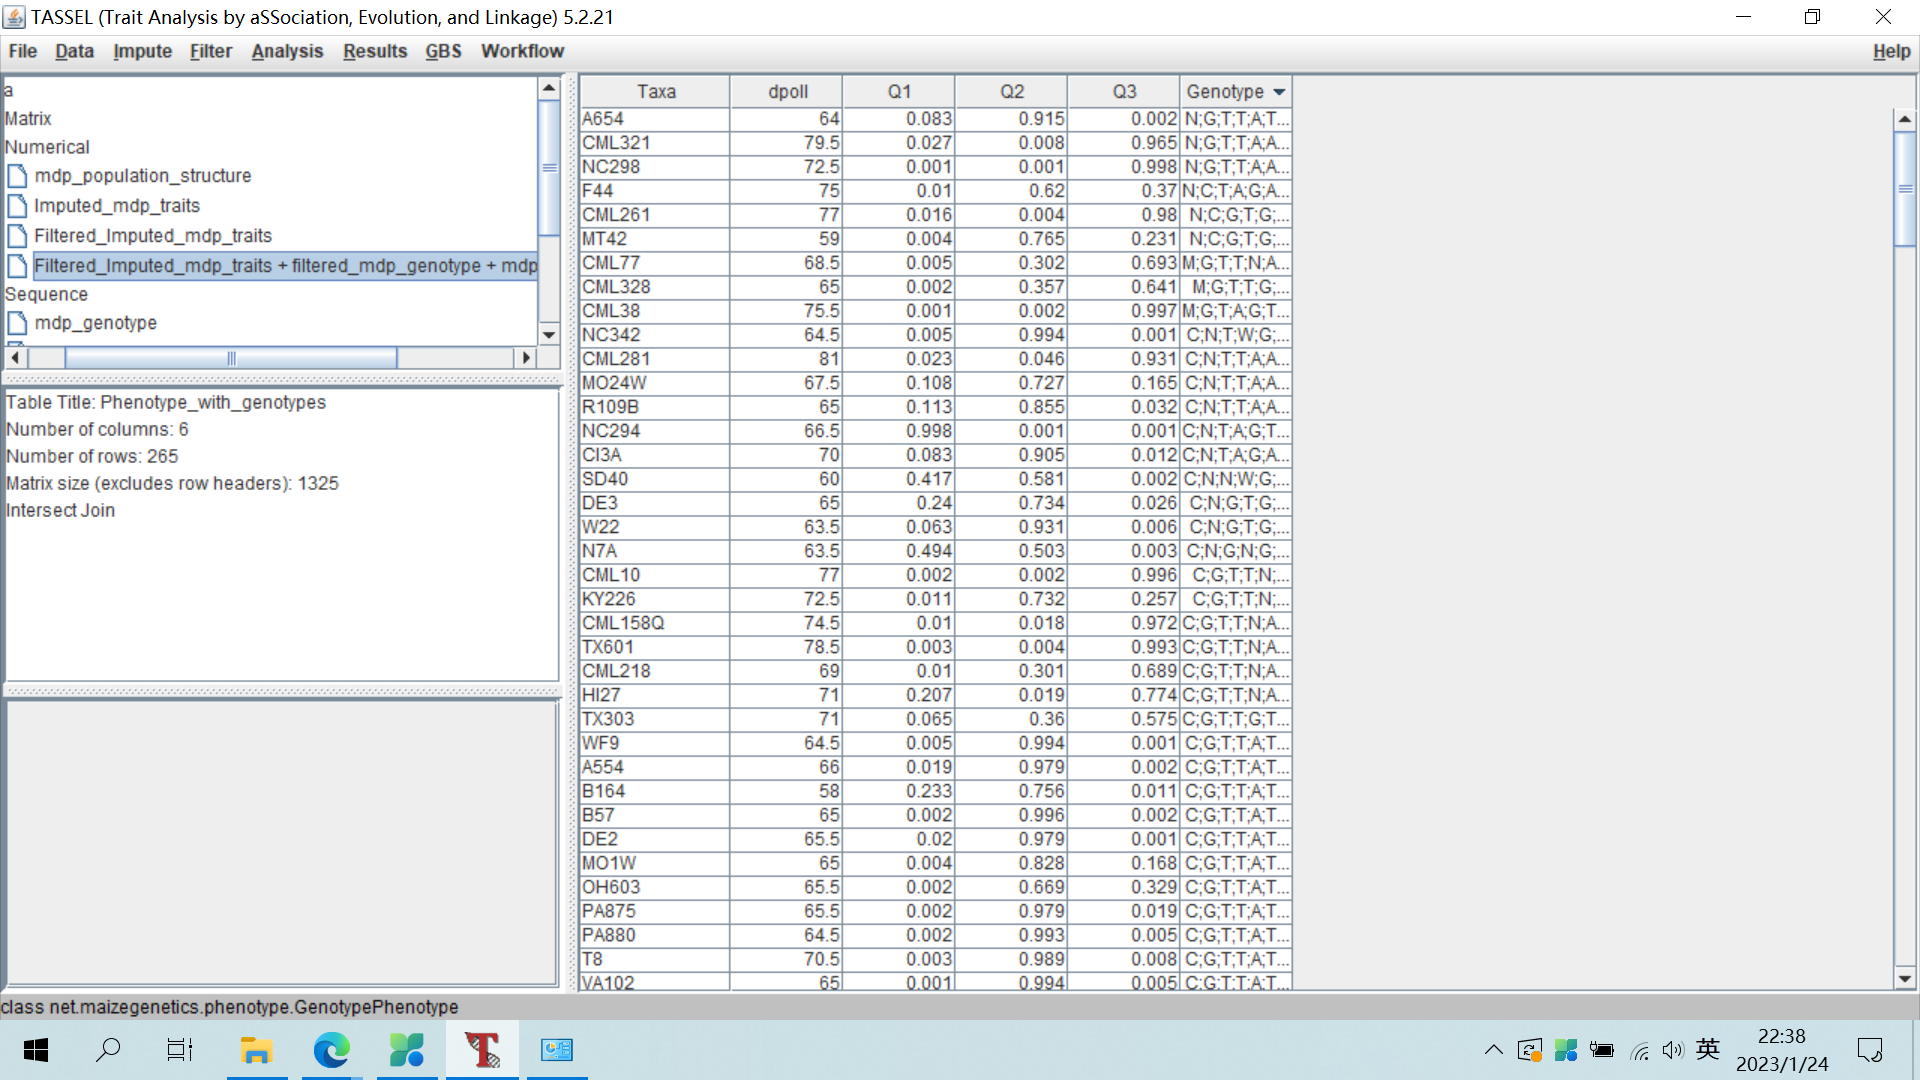Open Microsoft Edge from the taskbar

point(331,1050)
